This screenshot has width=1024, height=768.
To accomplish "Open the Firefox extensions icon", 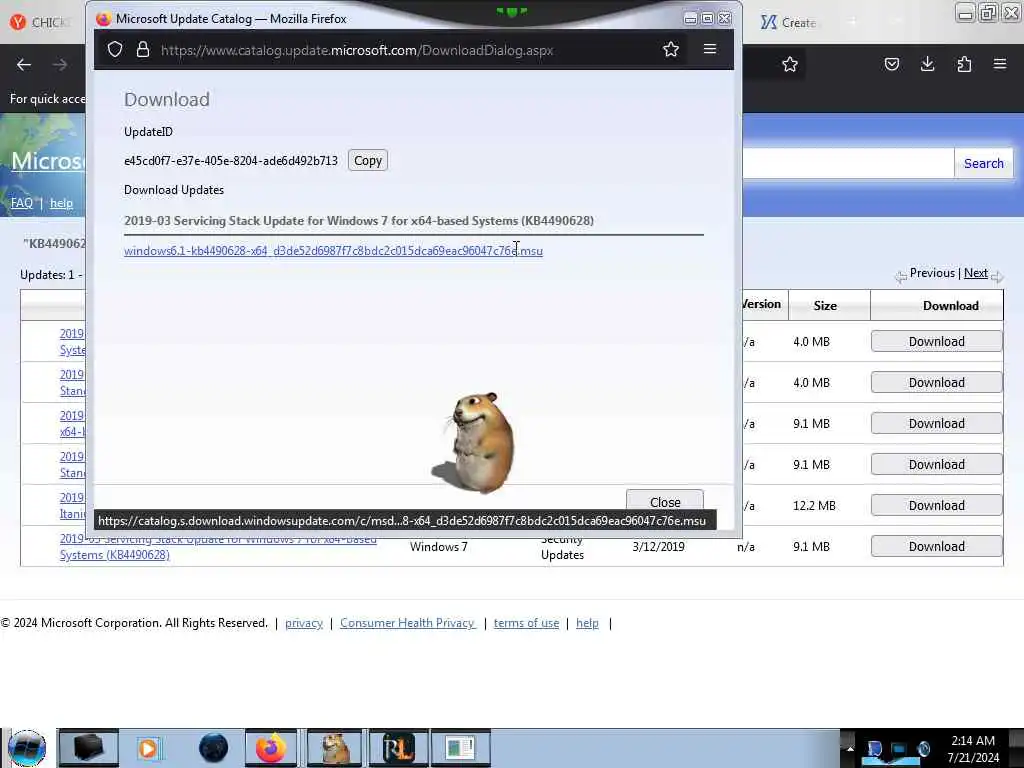I will 964,64.
